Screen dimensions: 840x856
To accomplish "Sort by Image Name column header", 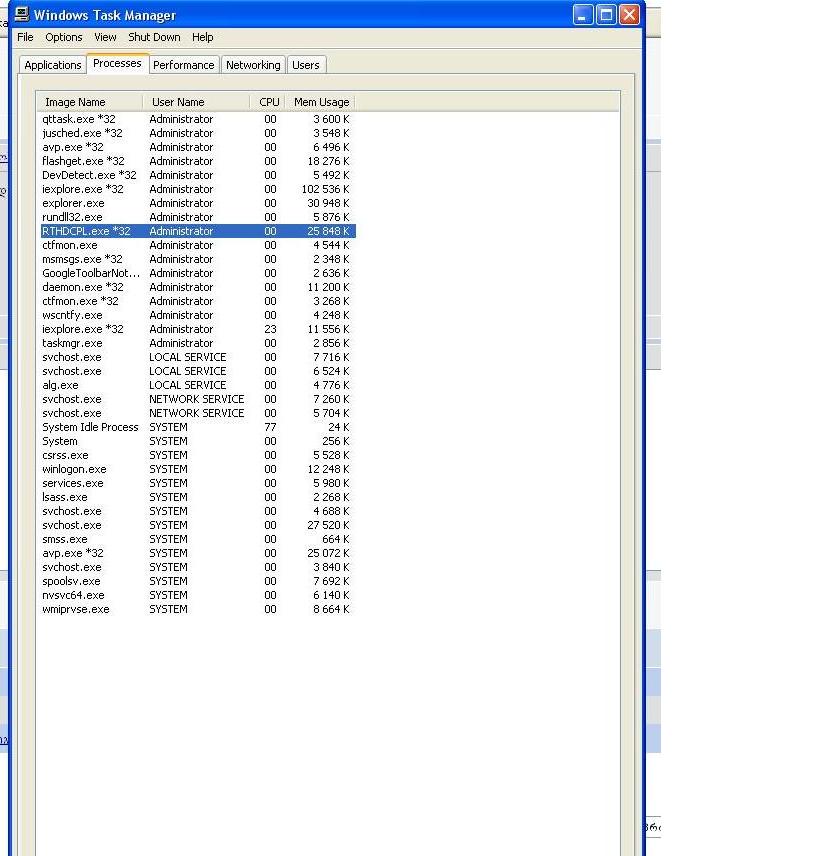I will 90,102.
